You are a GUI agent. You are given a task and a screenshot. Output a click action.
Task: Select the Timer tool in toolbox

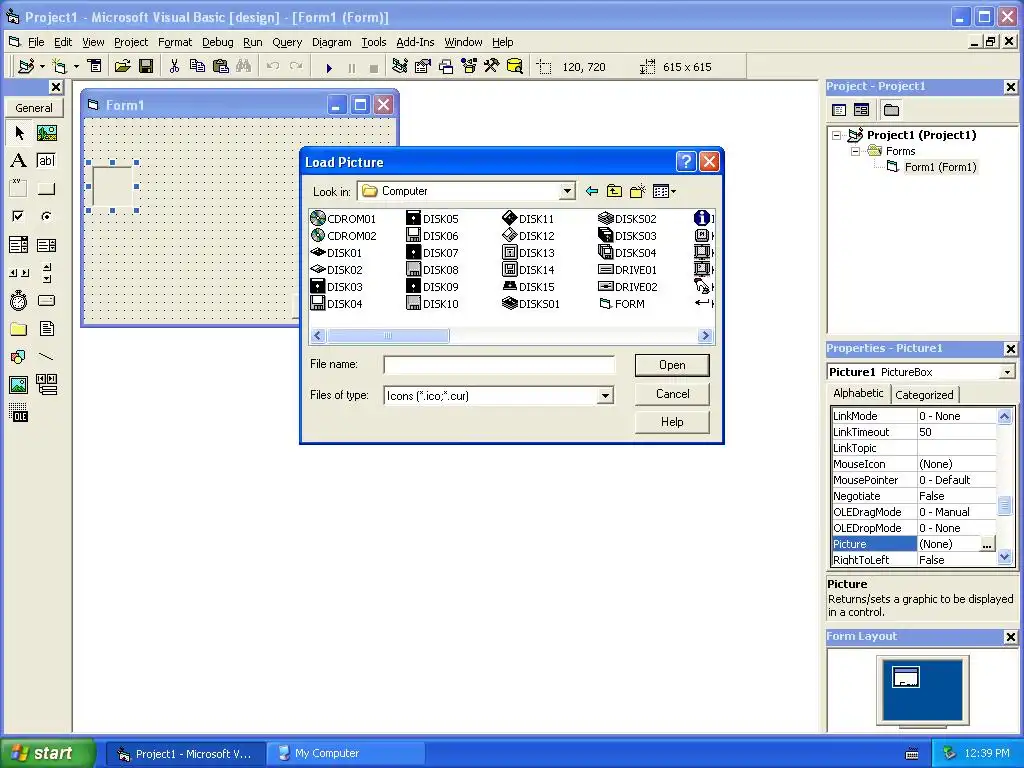point(19,300)
